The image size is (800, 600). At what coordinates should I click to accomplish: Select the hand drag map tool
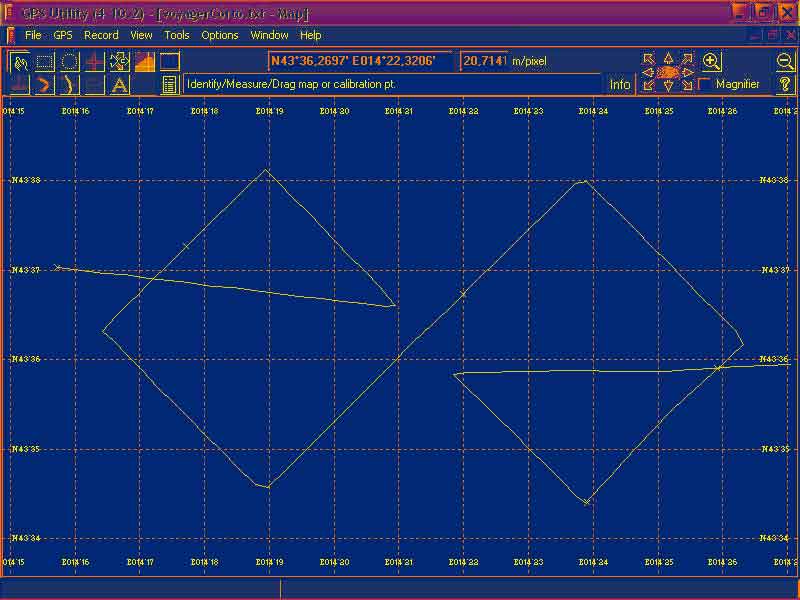point(19,62)
